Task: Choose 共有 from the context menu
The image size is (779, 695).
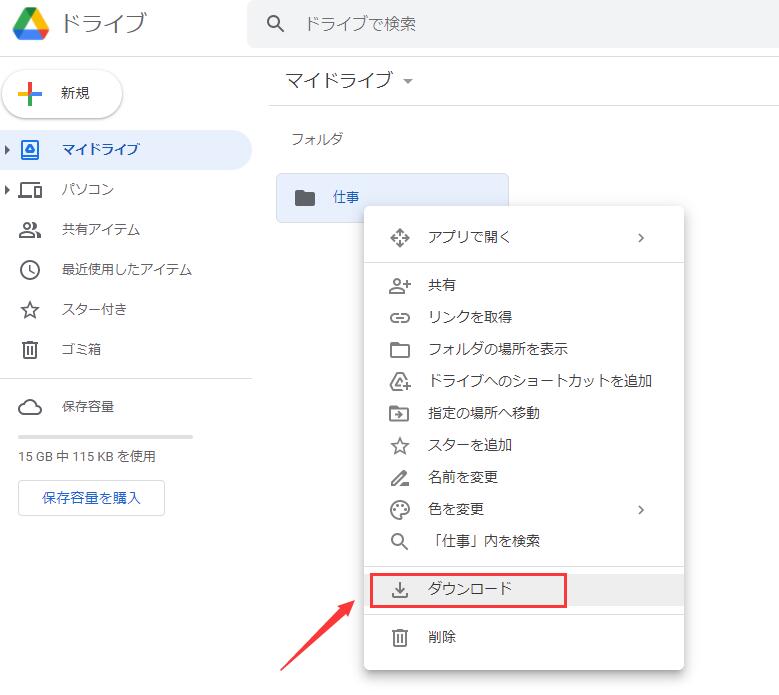Action: pos(524,285)
